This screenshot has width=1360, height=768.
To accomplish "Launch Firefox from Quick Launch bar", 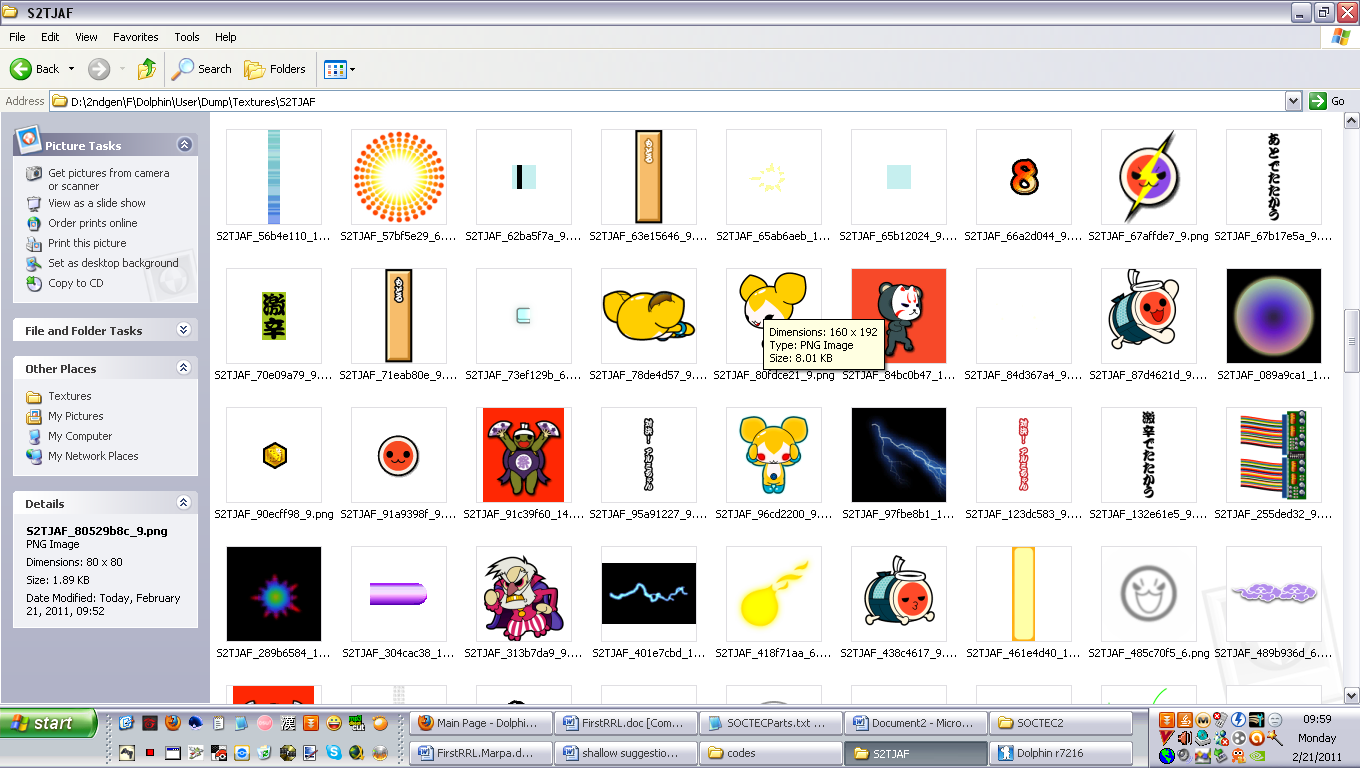I will click(x=172, y=722).
